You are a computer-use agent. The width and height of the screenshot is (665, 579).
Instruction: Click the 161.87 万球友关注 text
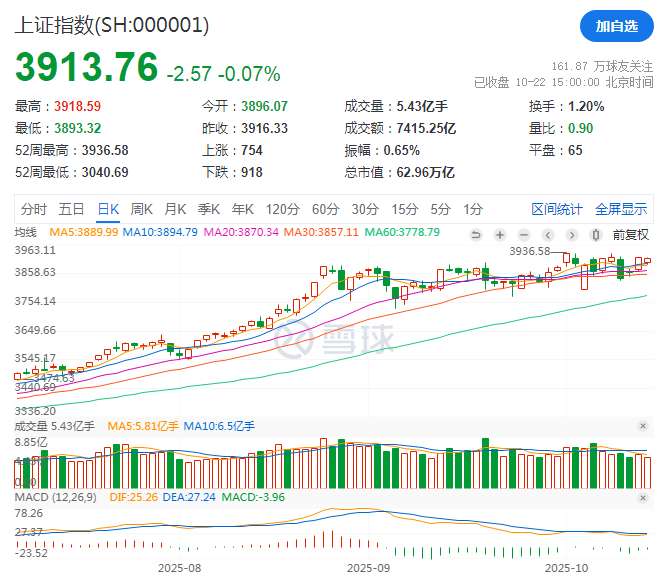pyautogui.click(x=602, y=67)
